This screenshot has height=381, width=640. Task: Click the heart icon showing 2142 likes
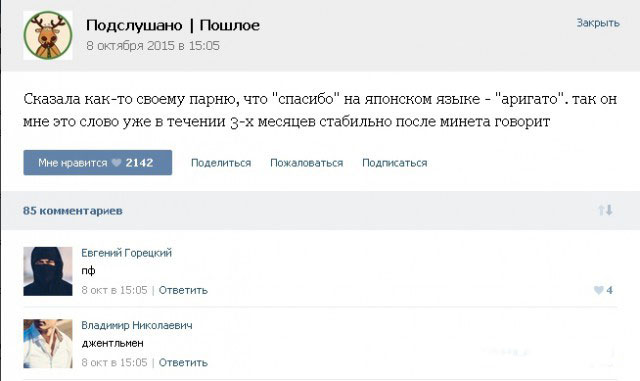click(117, 163)
